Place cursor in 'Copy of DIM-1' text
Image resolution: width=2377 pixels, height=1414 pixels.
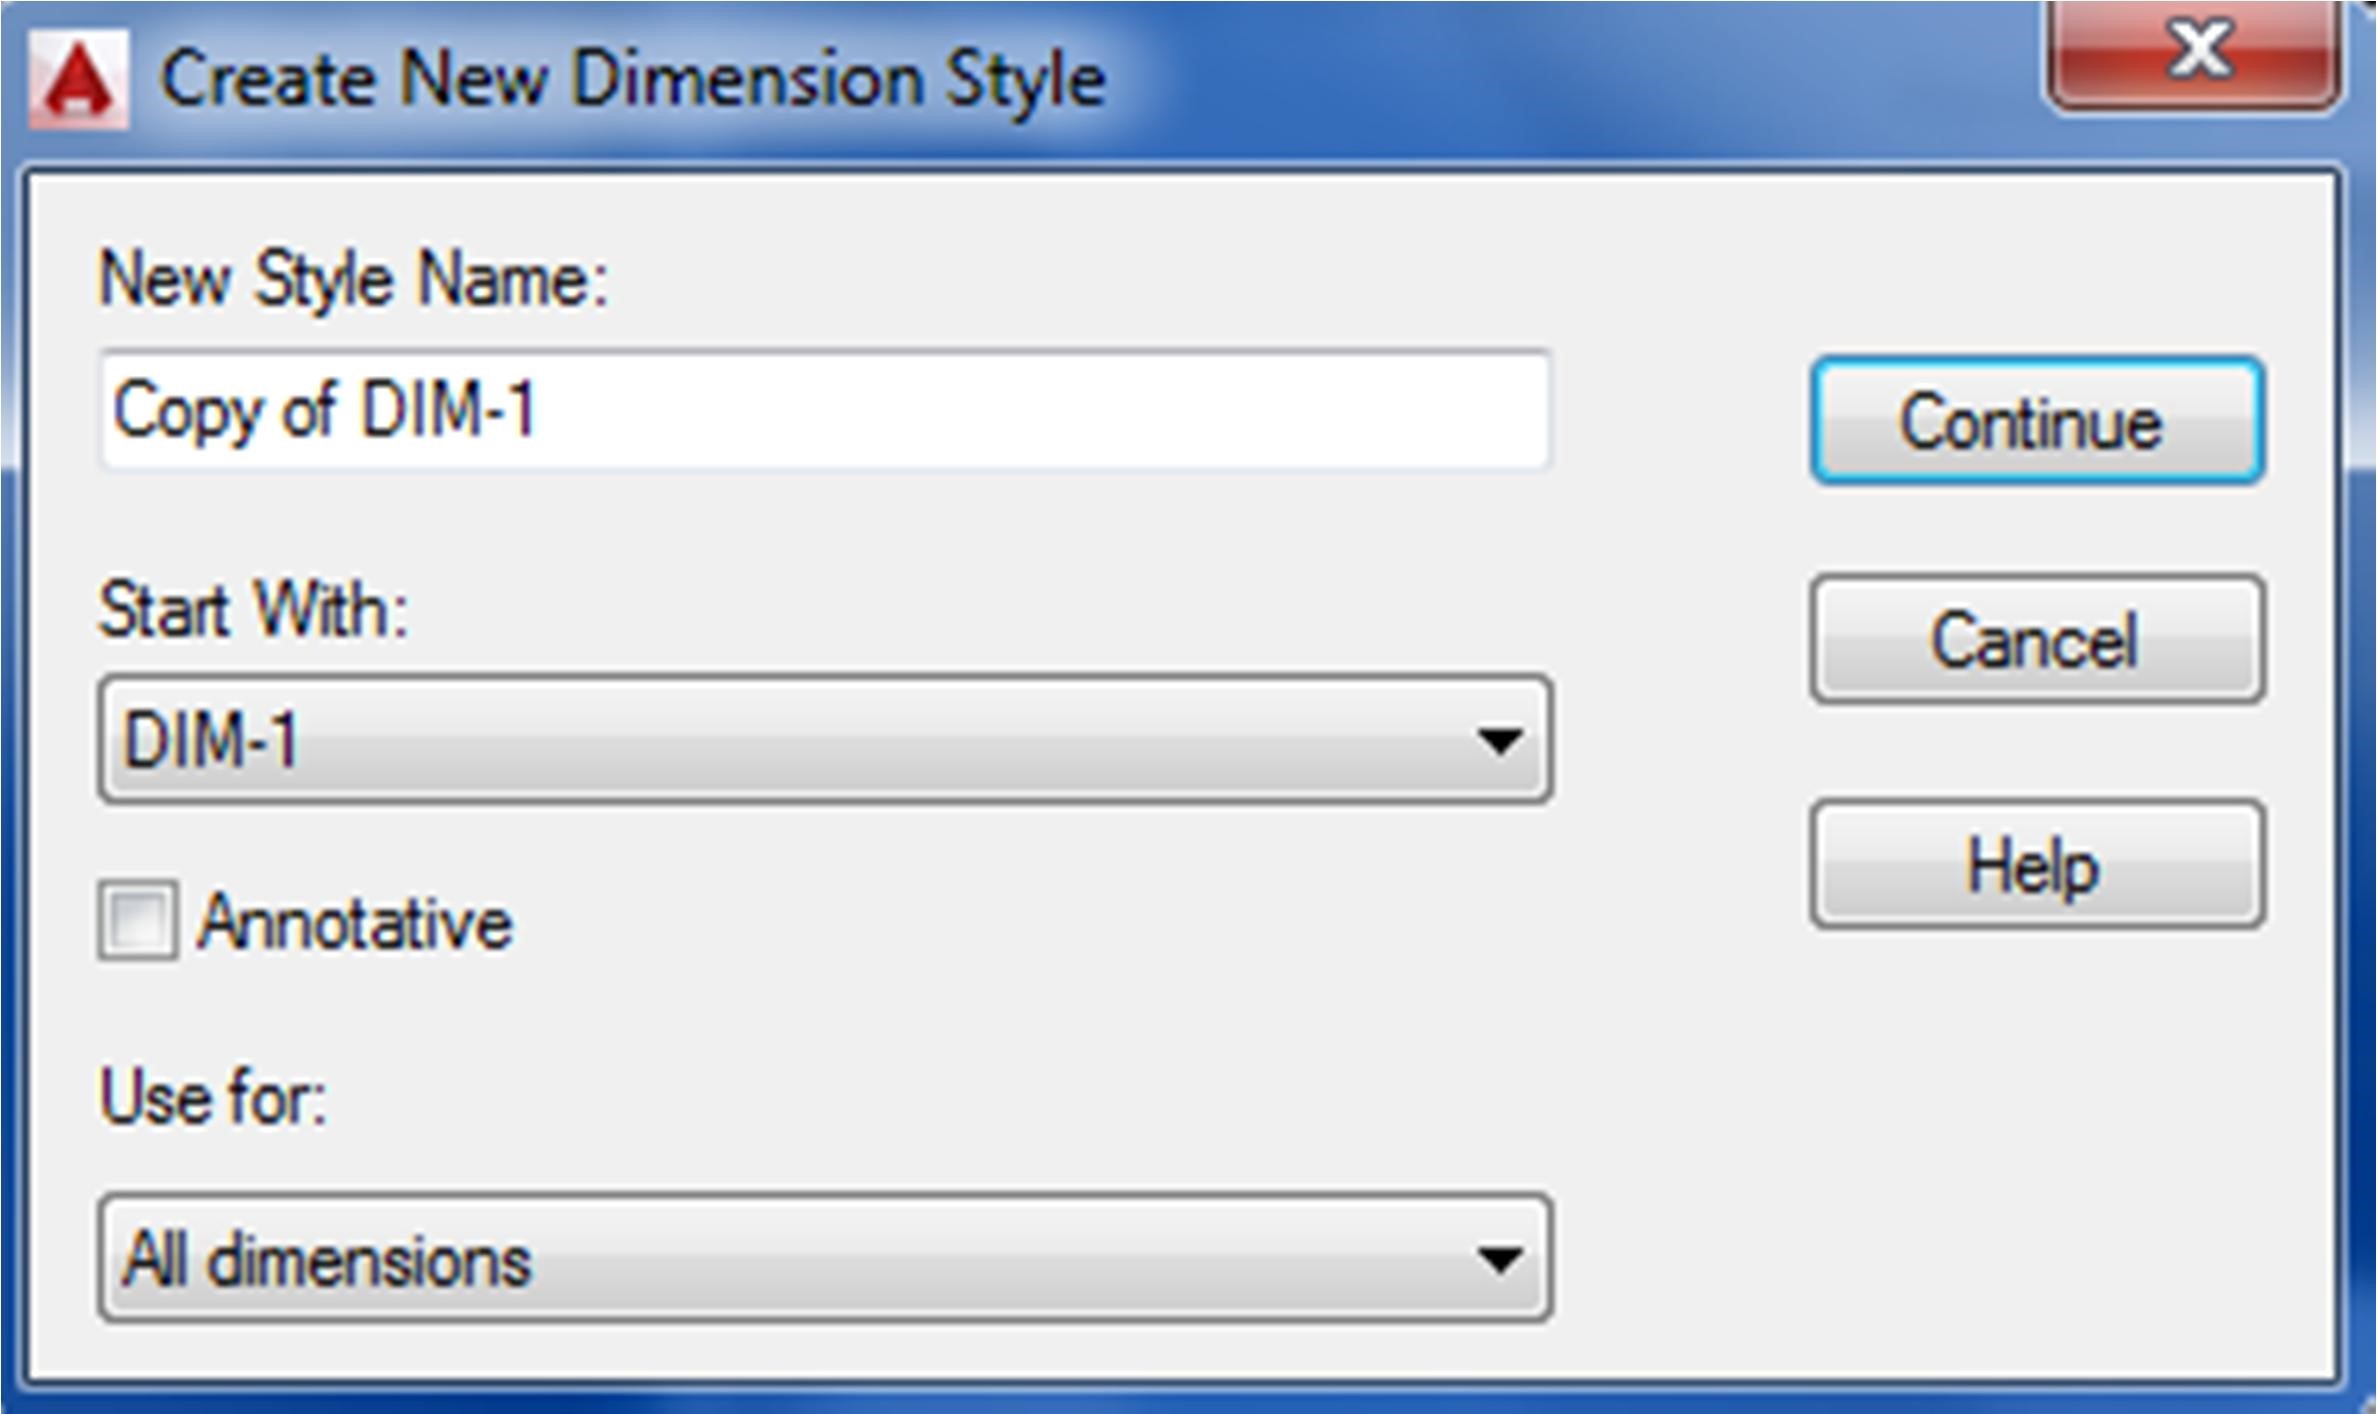(325, 410)
